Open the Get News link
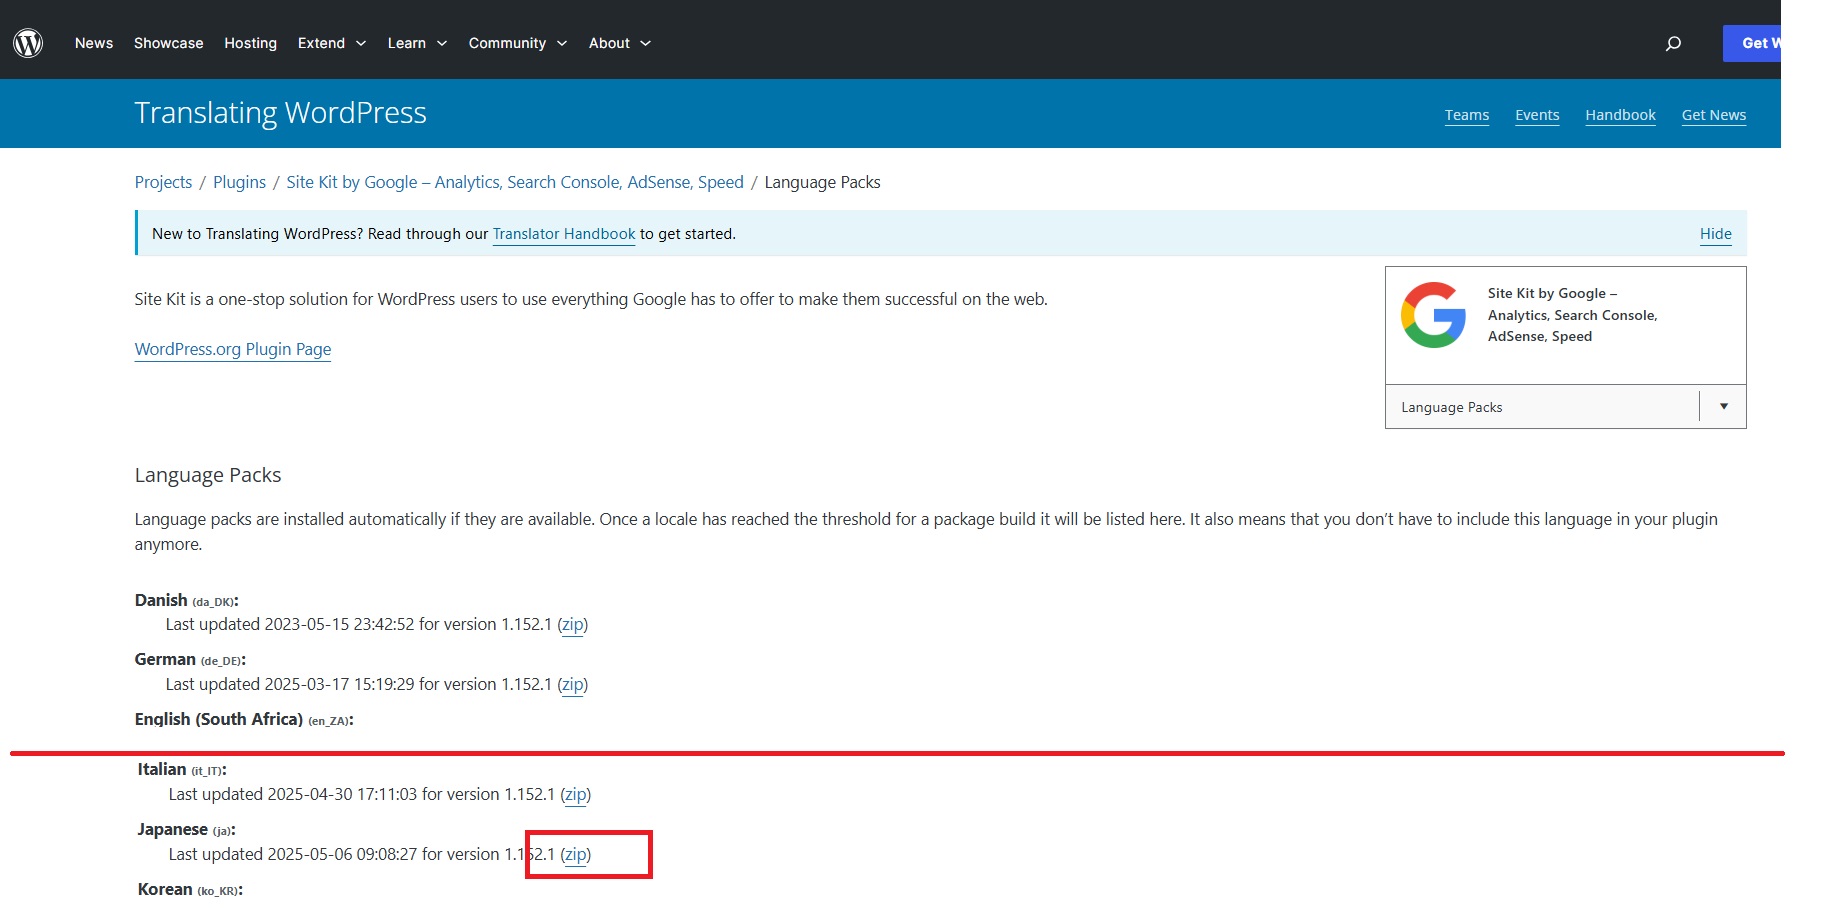1821x920 pixels. pos(1714,115)
